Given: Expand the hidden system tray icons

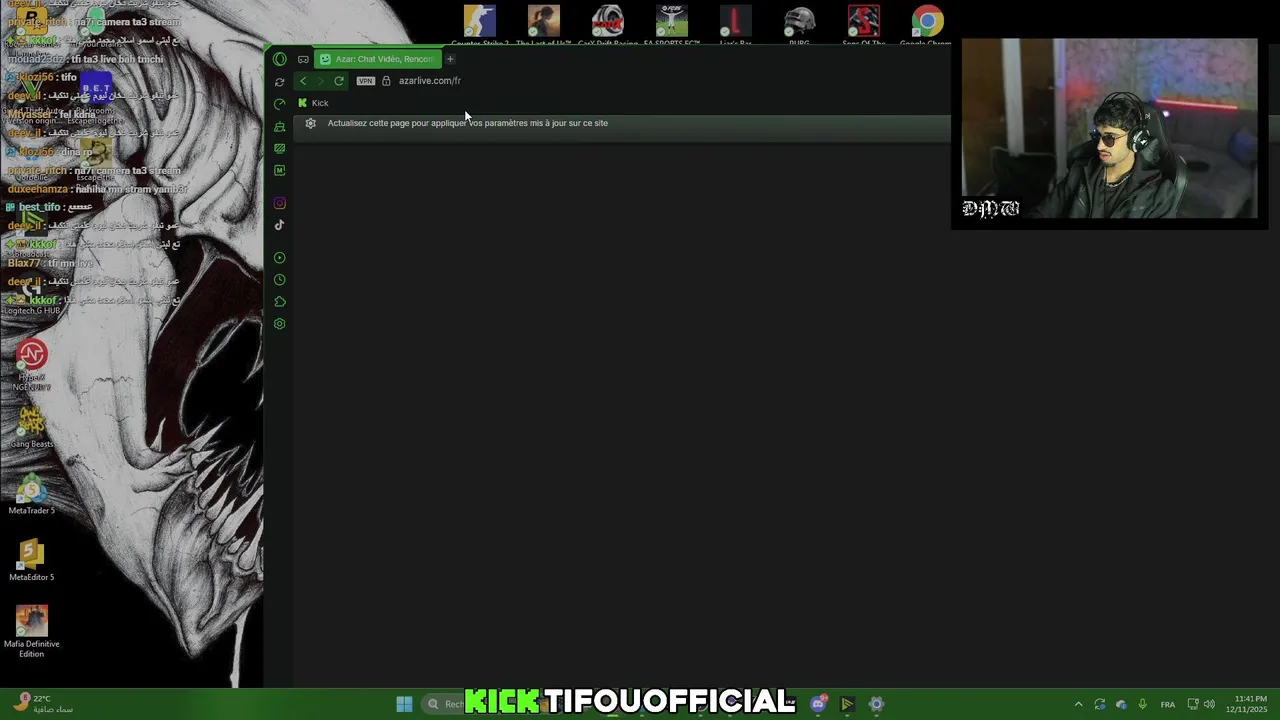Looking at the screenshot, I should coord(1078,704).
